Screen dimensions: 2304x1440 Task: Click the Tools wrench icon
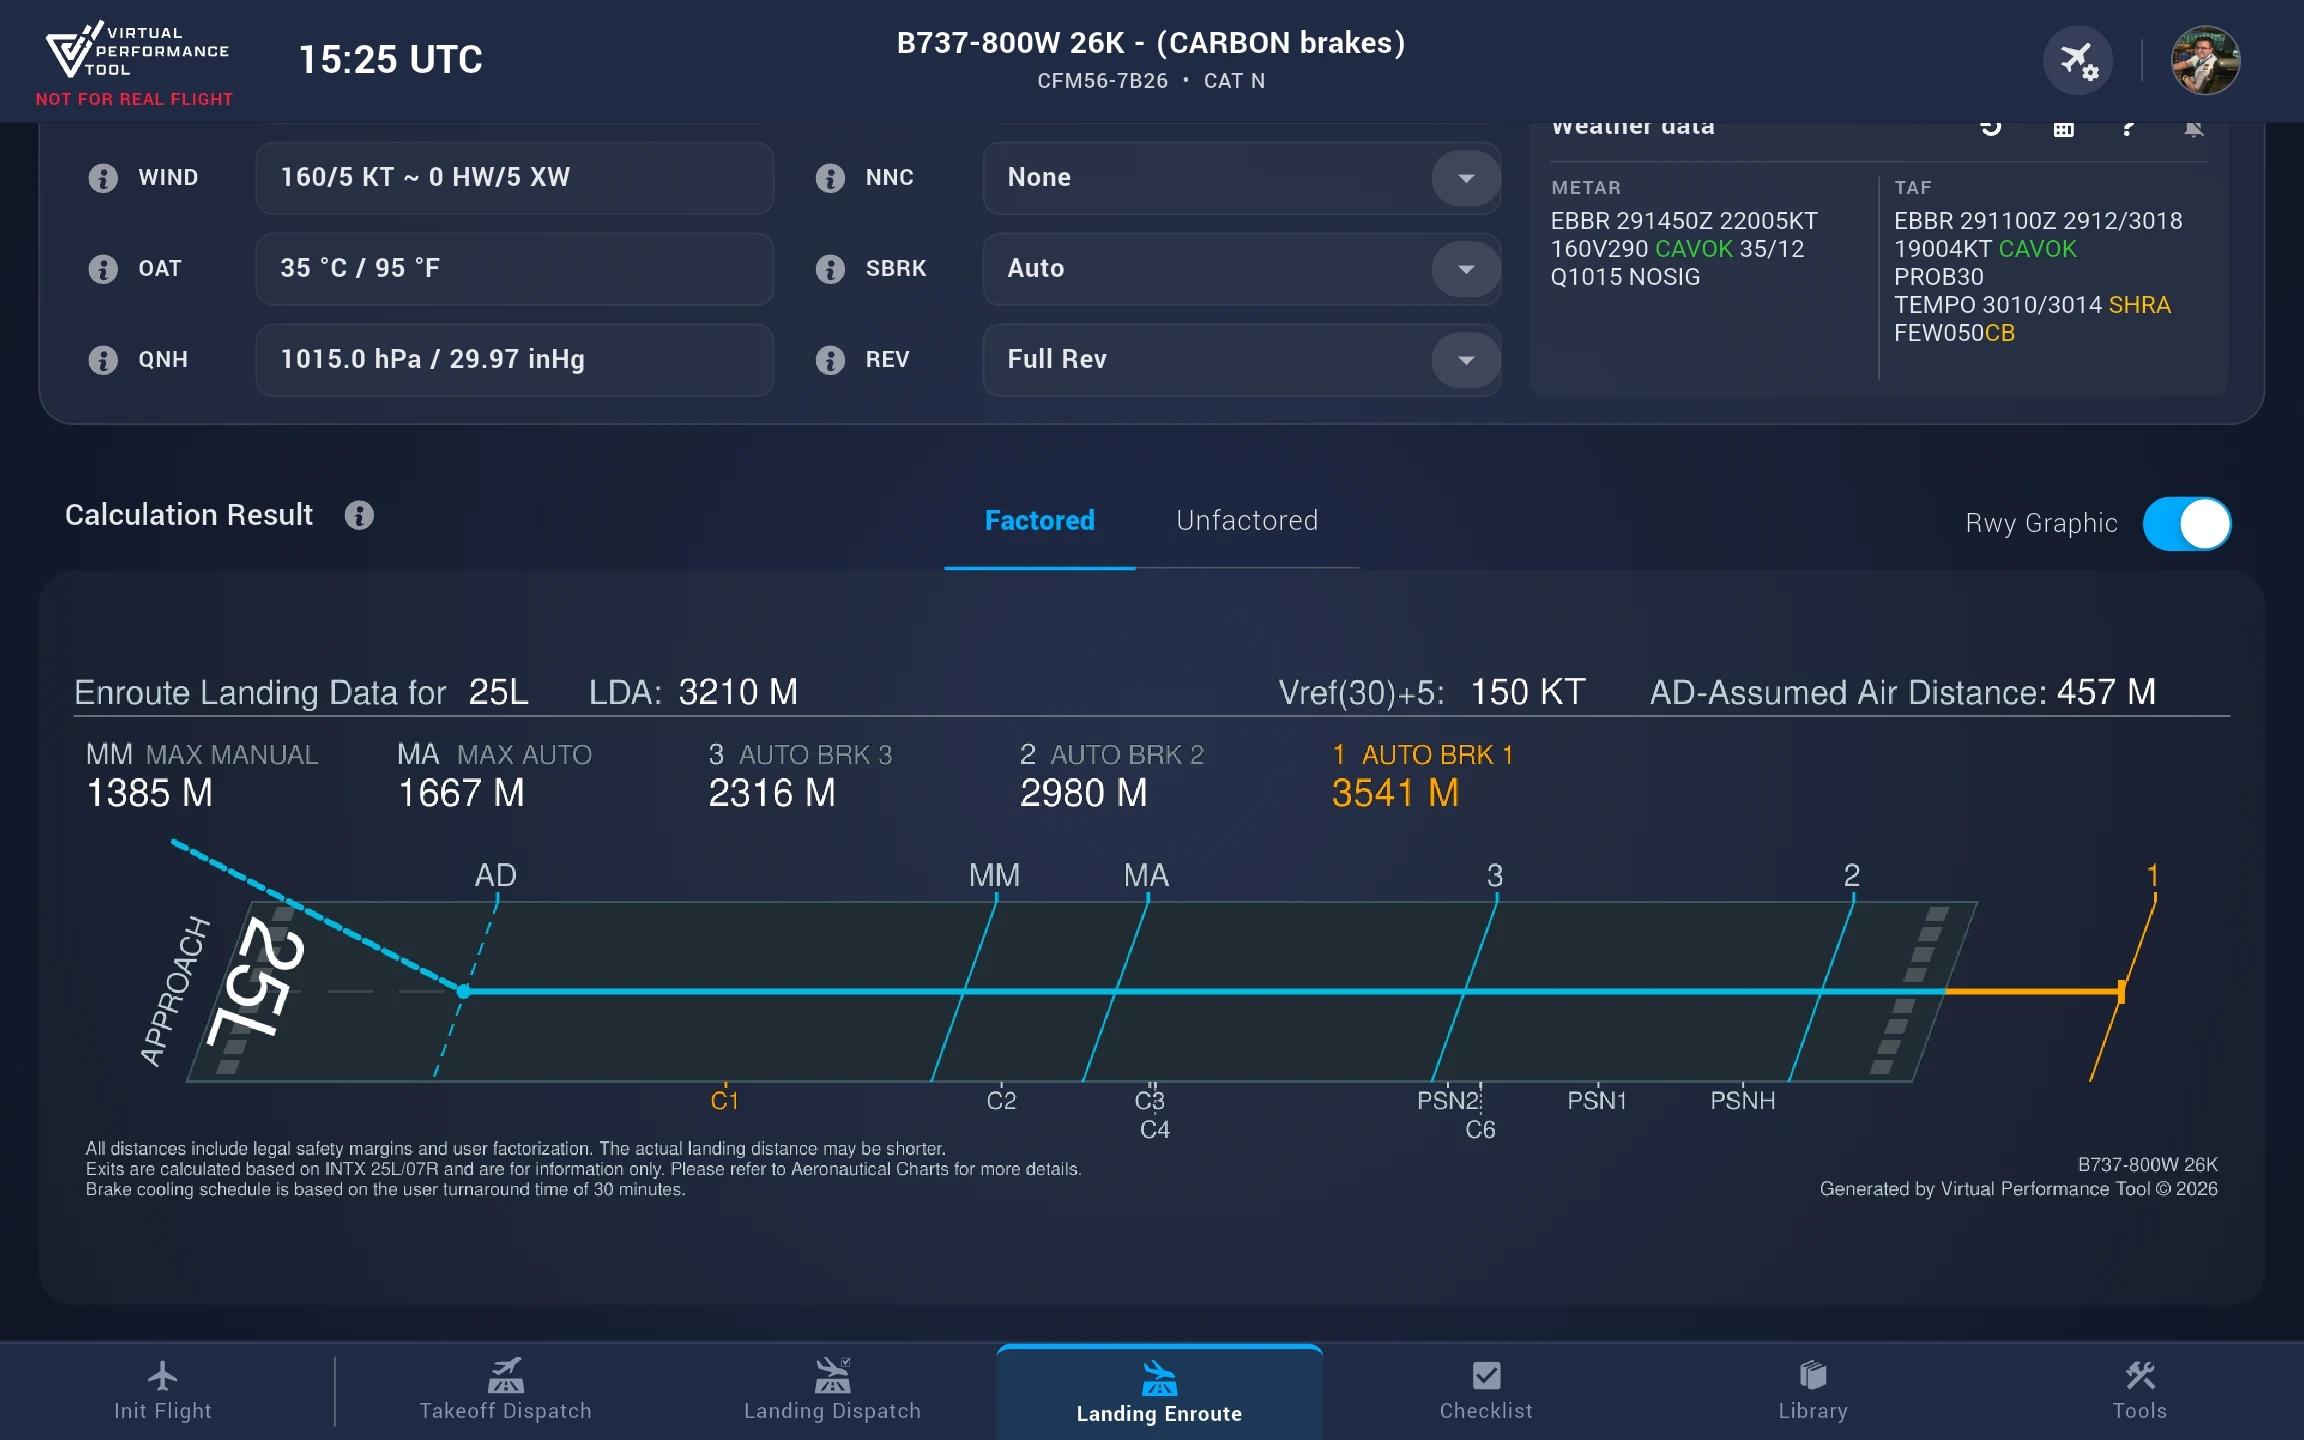tap(2140, 1376)
